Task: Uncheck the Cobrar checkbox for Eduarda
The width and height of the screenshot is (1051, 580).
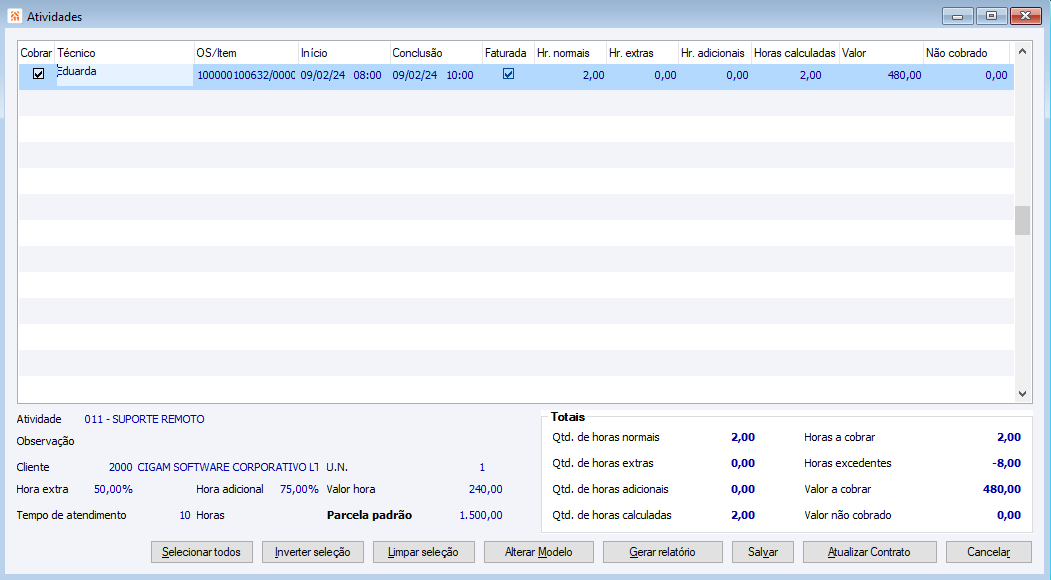Action: click(x=38, y=74)
